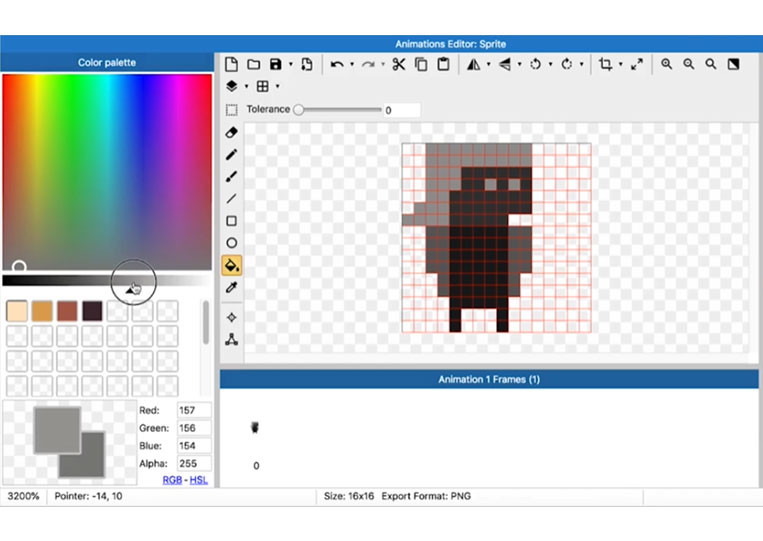Save the sprite image
Viewport: 763px width, 541px height.
[x=275, y=64]
